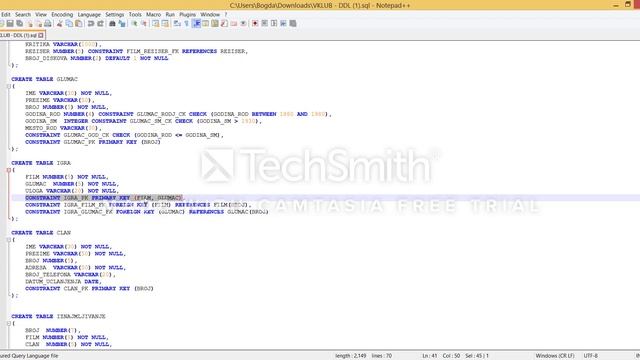
Task: Collapse the CREATE TABLE CLAN block
Action: point(9,240)
